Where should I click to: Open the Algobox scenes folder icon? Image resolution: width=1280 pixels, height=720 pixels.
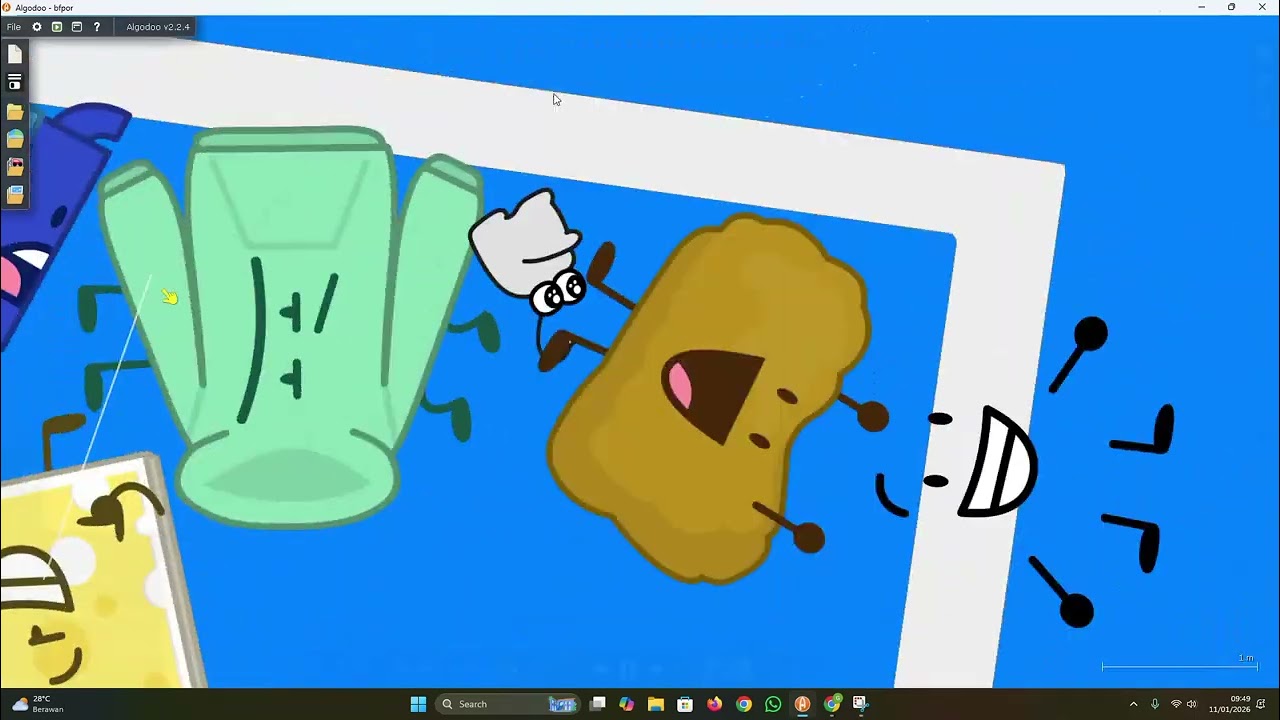click(x=15, y=139)
